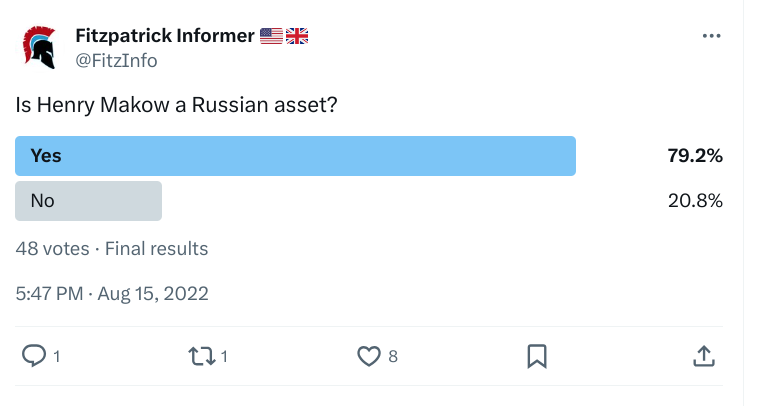Open Fitzpatrick Informer profile name
The height and width of the screenshot is (406, 777).
click(x=165, y=36)
